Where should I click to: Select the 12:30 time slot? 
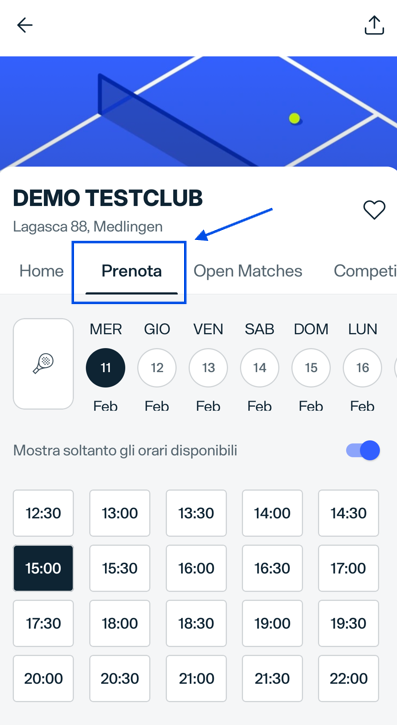(43, 513)
